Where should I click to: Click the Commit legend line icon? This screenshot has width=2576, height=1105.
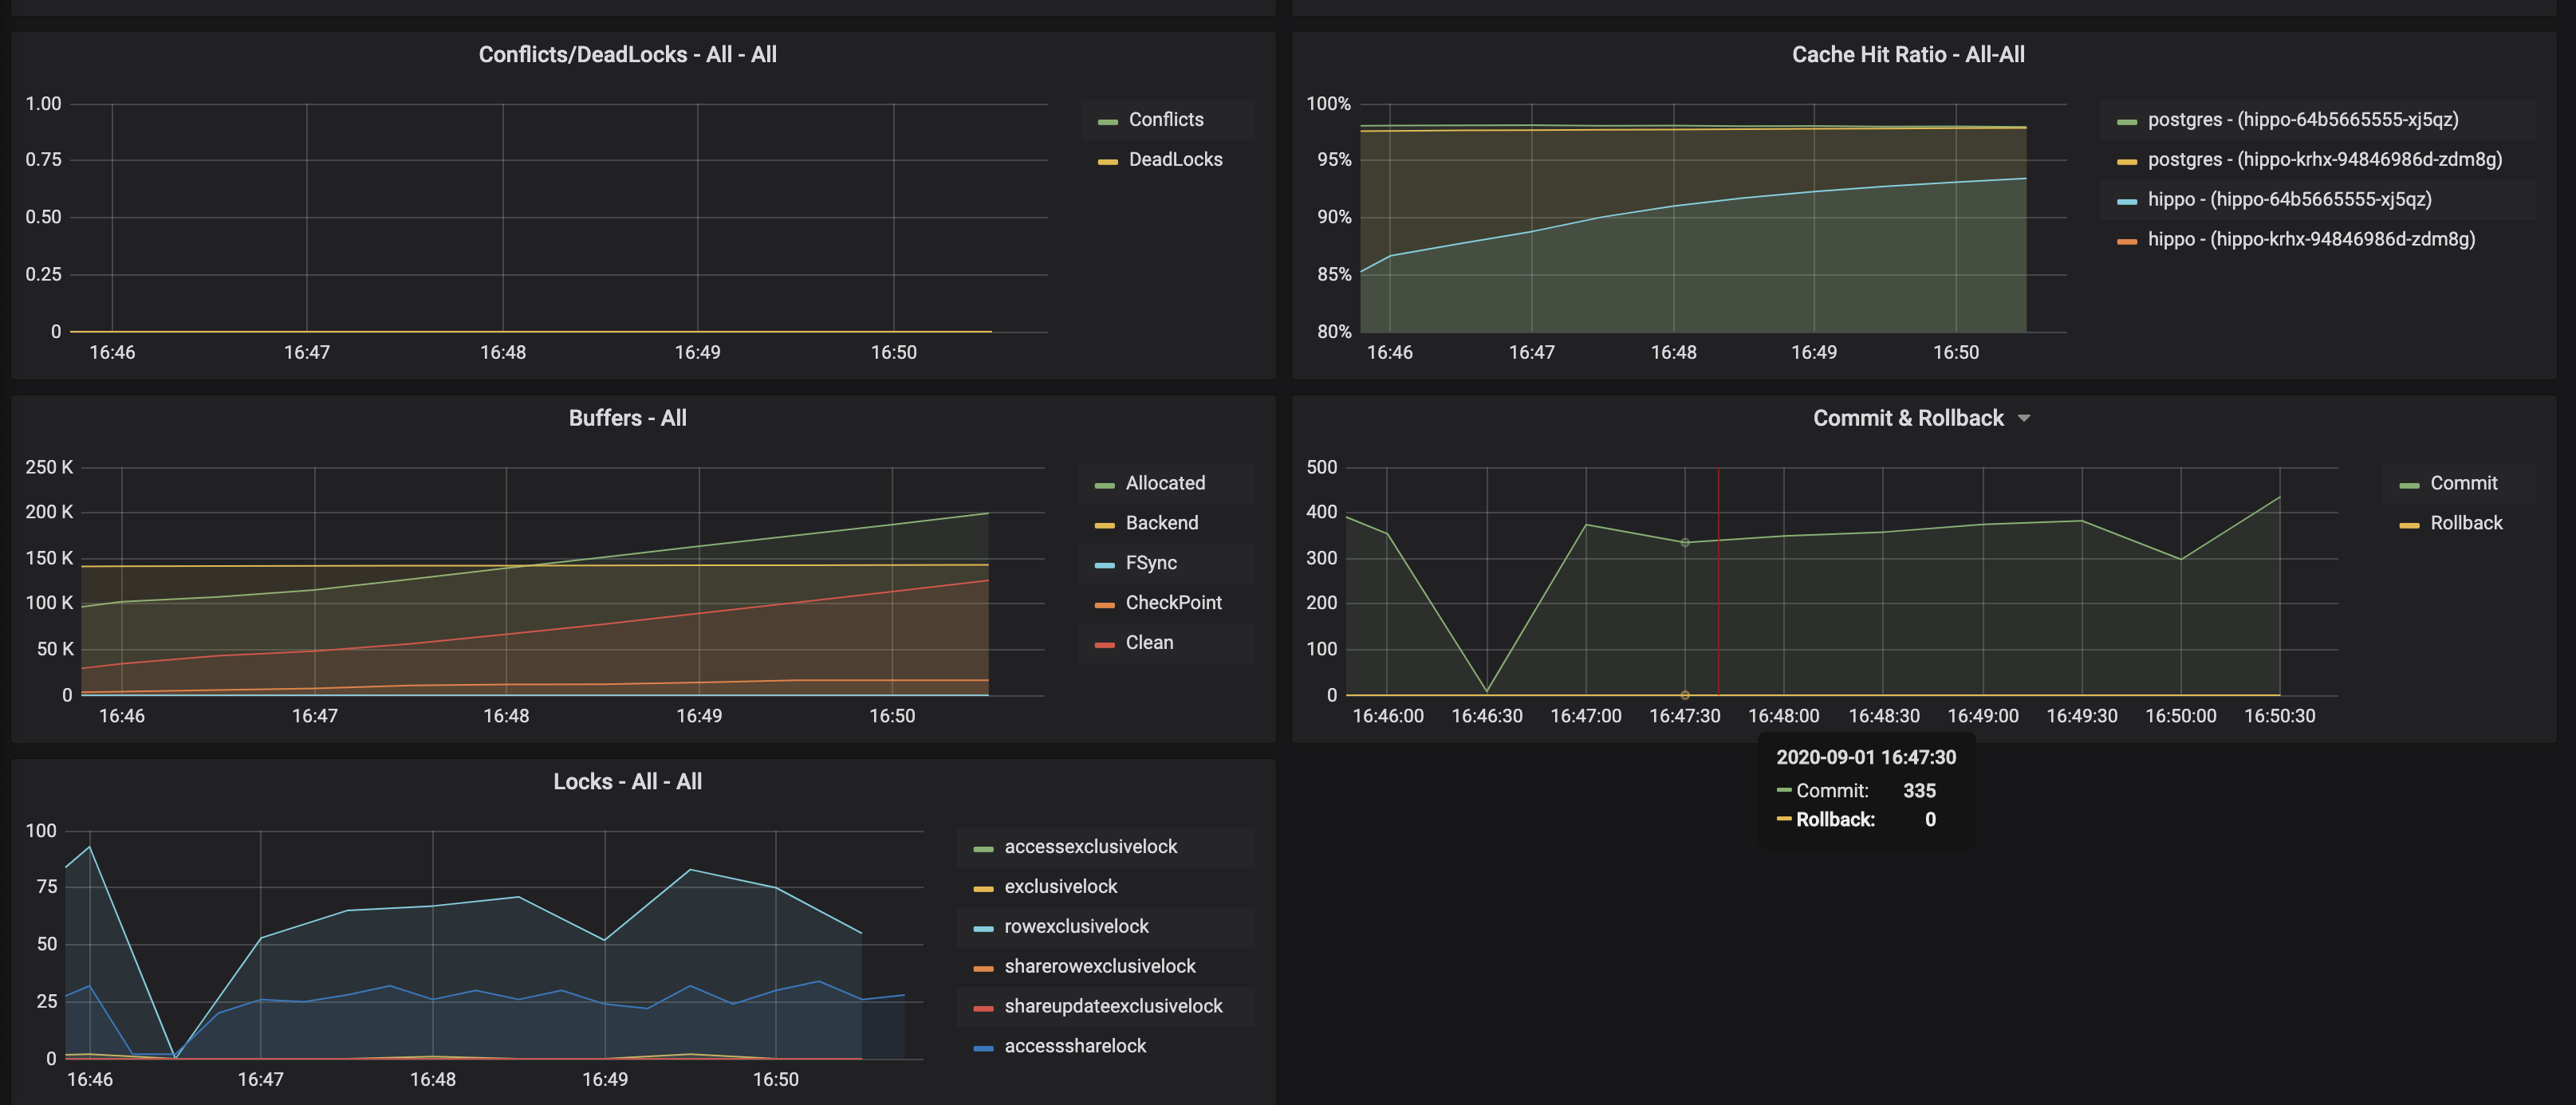click(2410, 482)
